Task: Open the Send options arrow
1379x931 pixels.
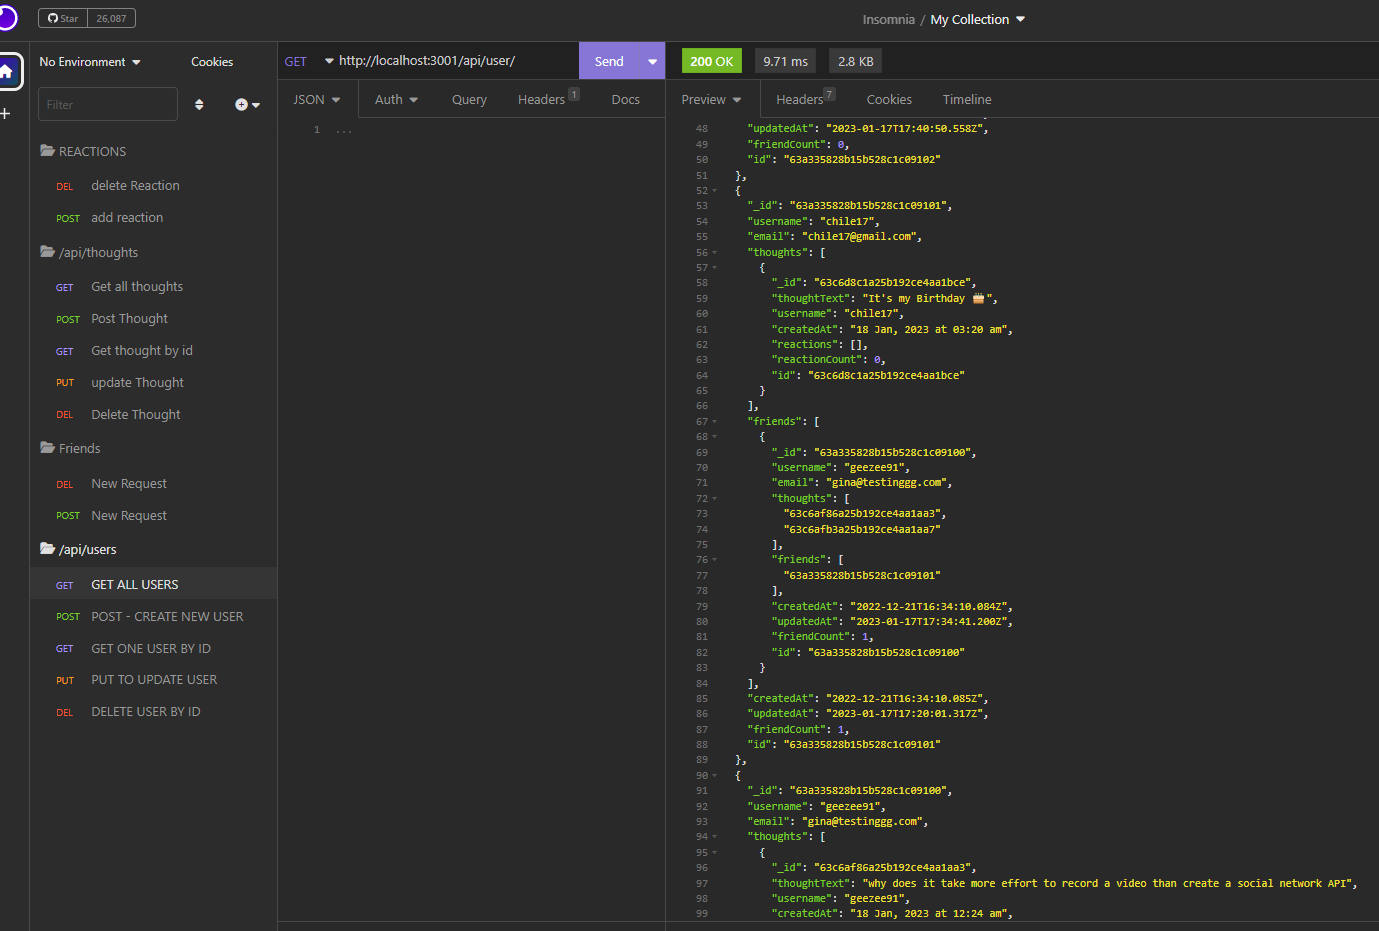Action: point(653,61)
